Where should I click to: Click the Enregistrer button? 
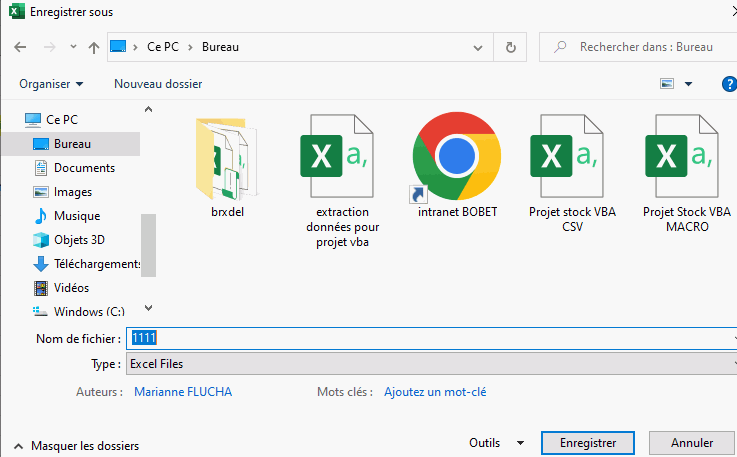(587, 442)
